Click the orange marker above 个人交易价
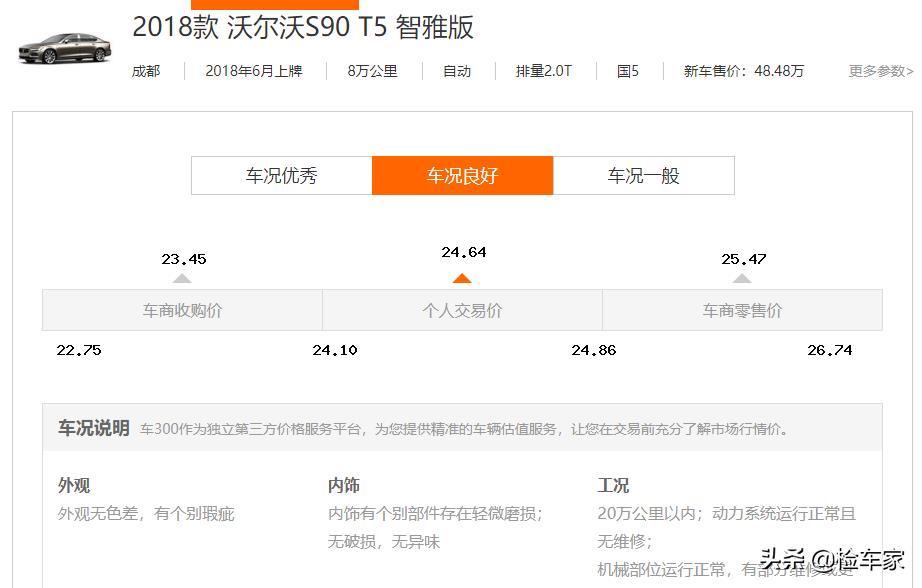Screen dimensions: 922x588 click(462, 278)
